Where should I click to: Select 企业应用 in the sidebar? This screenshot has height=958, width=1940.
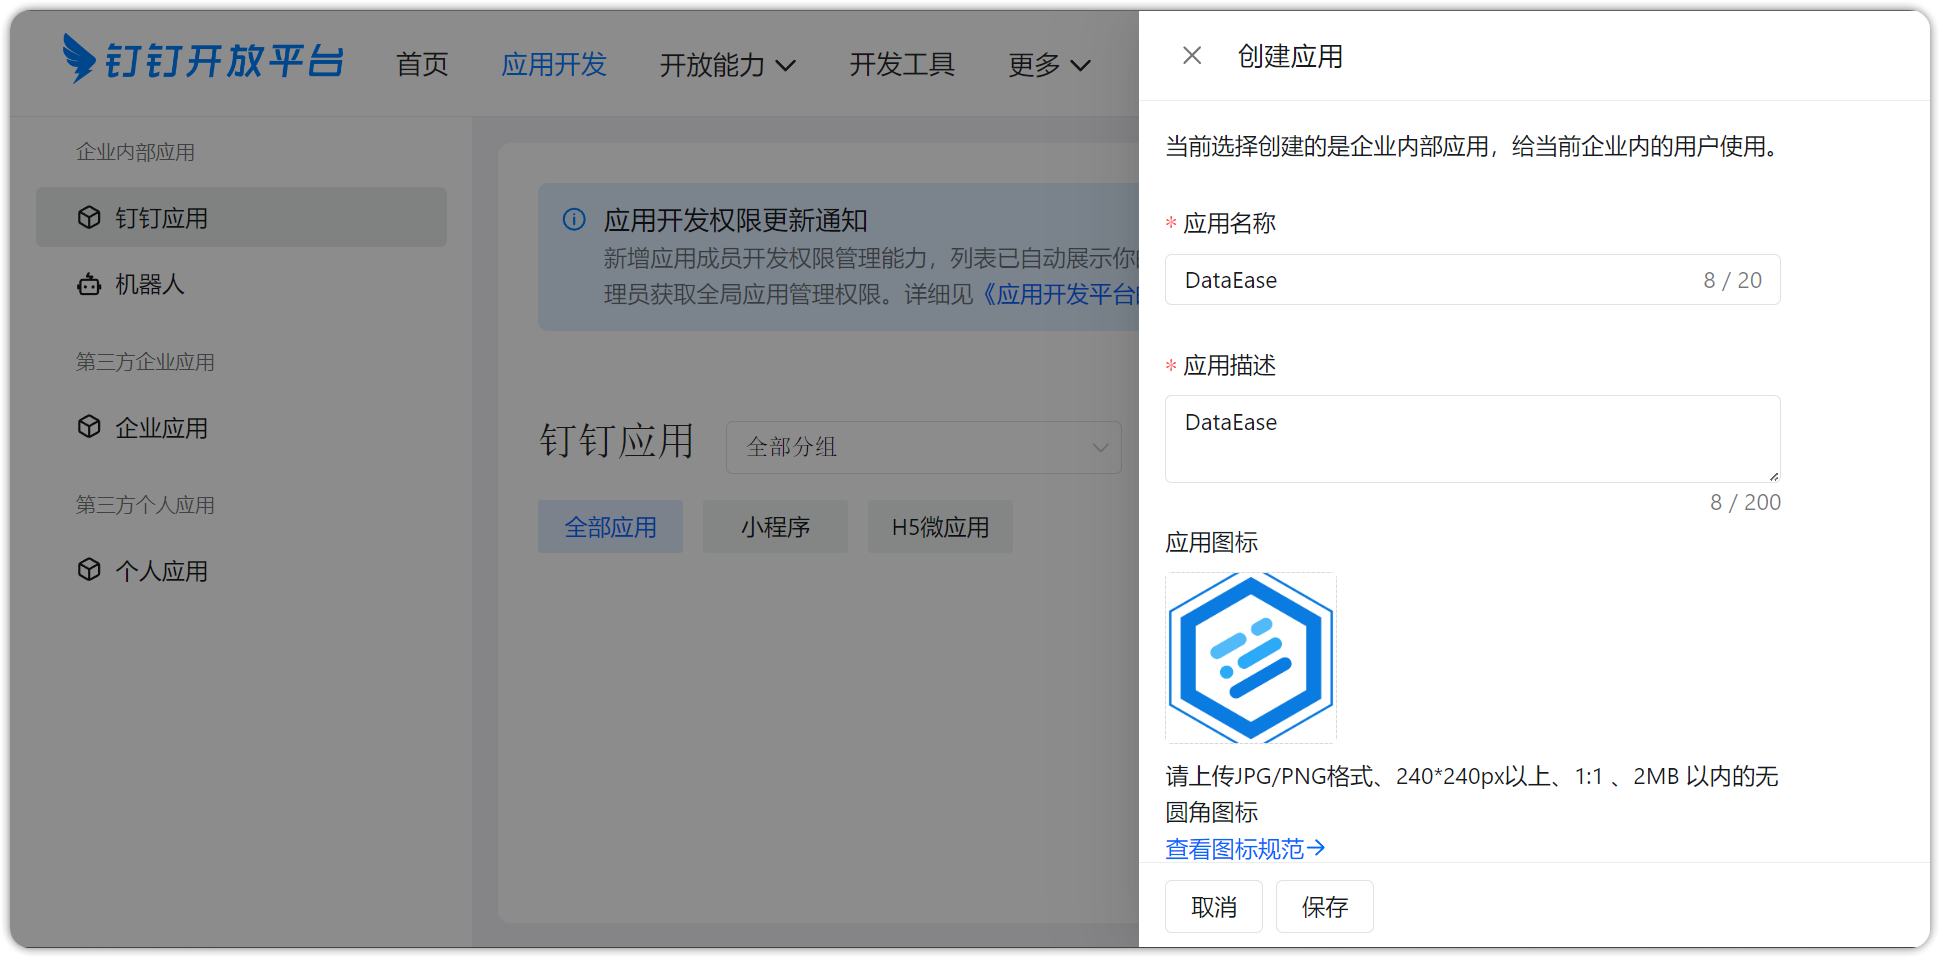coord(241,427)
